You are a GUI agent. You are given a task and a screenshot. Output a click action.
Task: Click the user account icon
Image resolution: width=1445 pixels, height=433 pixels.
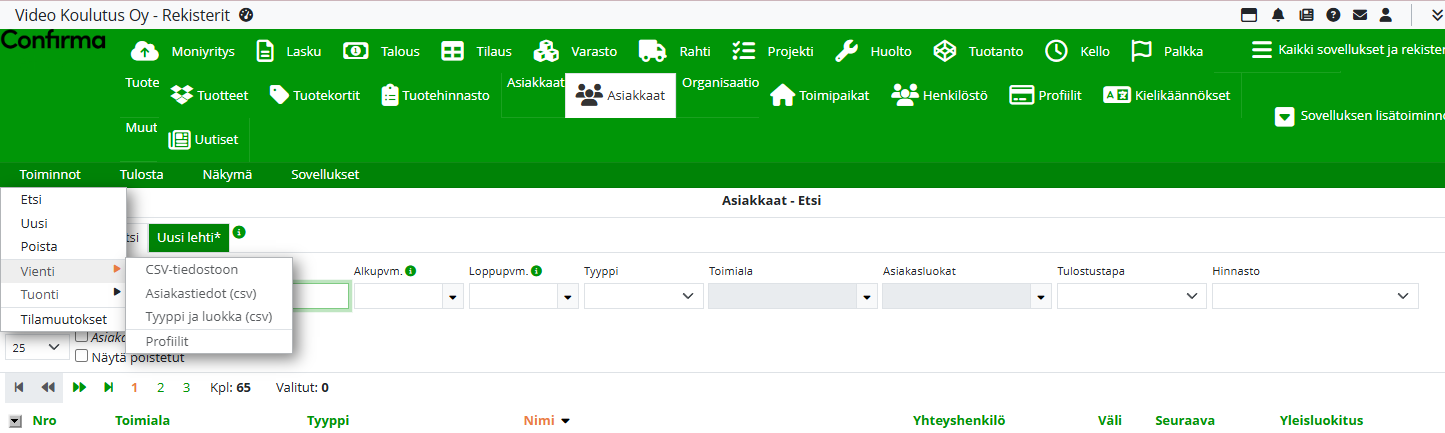pyautogui.click(x=1386, y=15)
